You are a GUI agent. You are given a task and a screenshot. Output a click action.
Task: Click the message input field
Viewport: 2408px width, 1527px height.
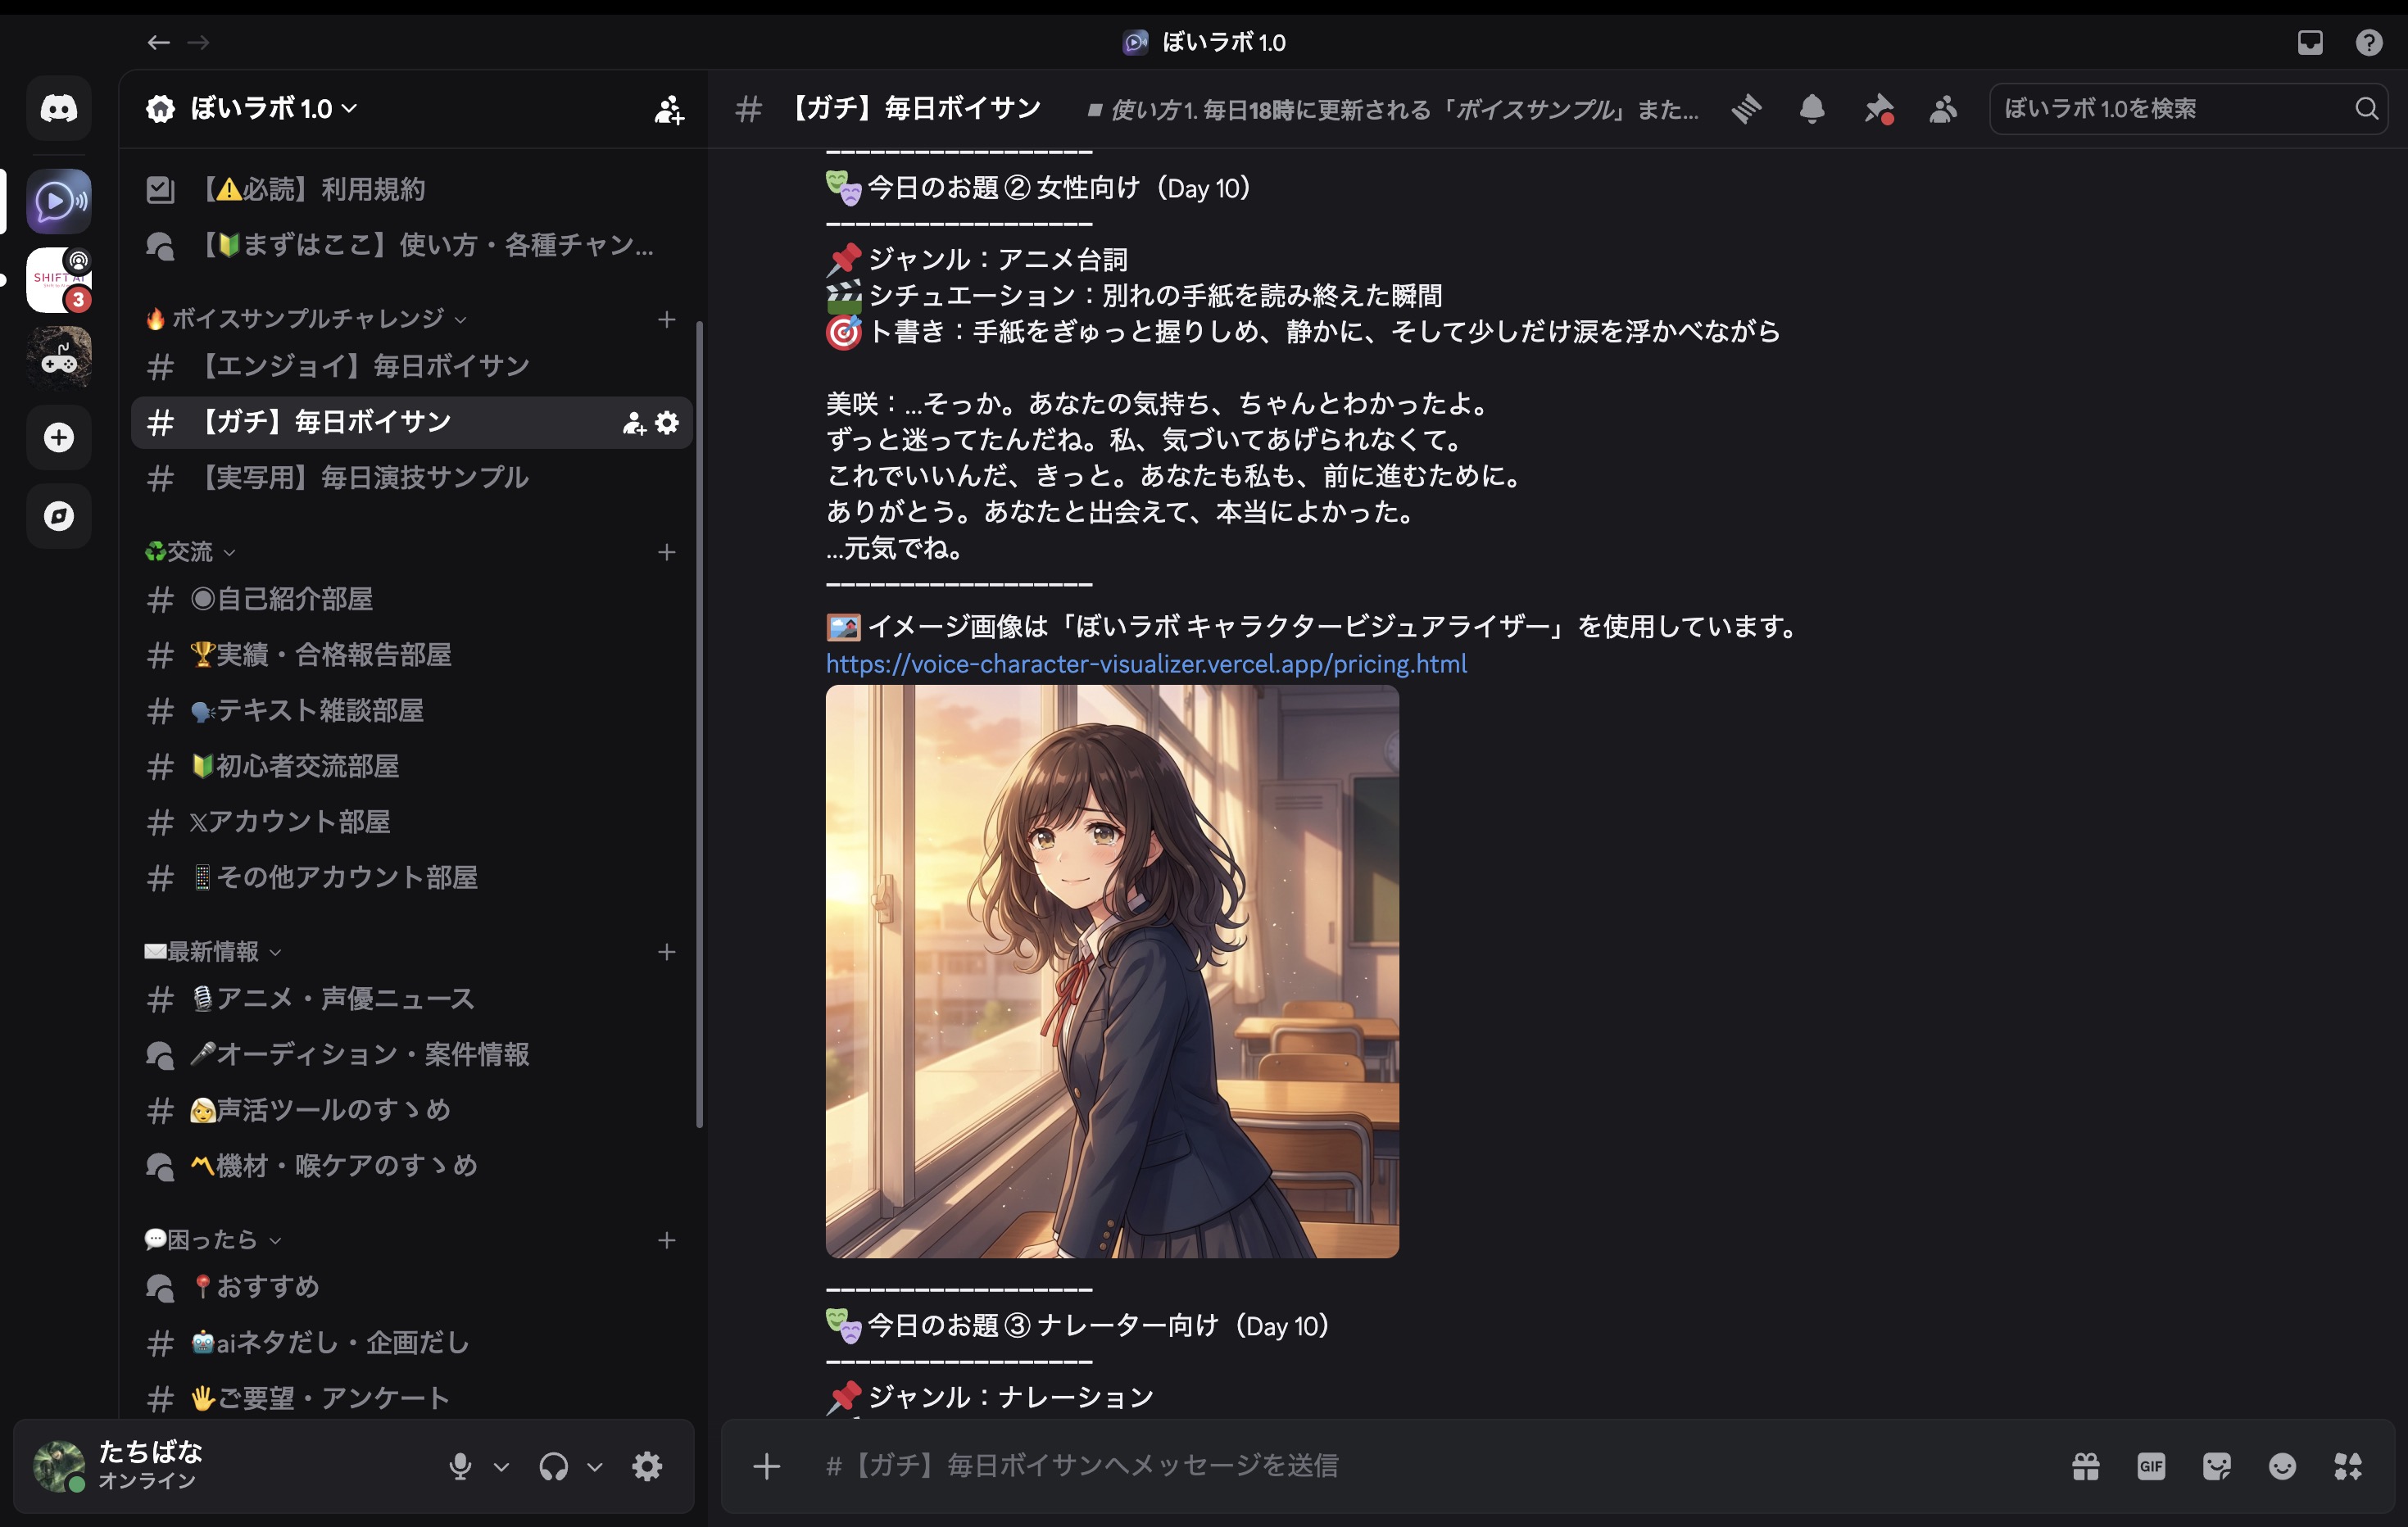1400,1466
